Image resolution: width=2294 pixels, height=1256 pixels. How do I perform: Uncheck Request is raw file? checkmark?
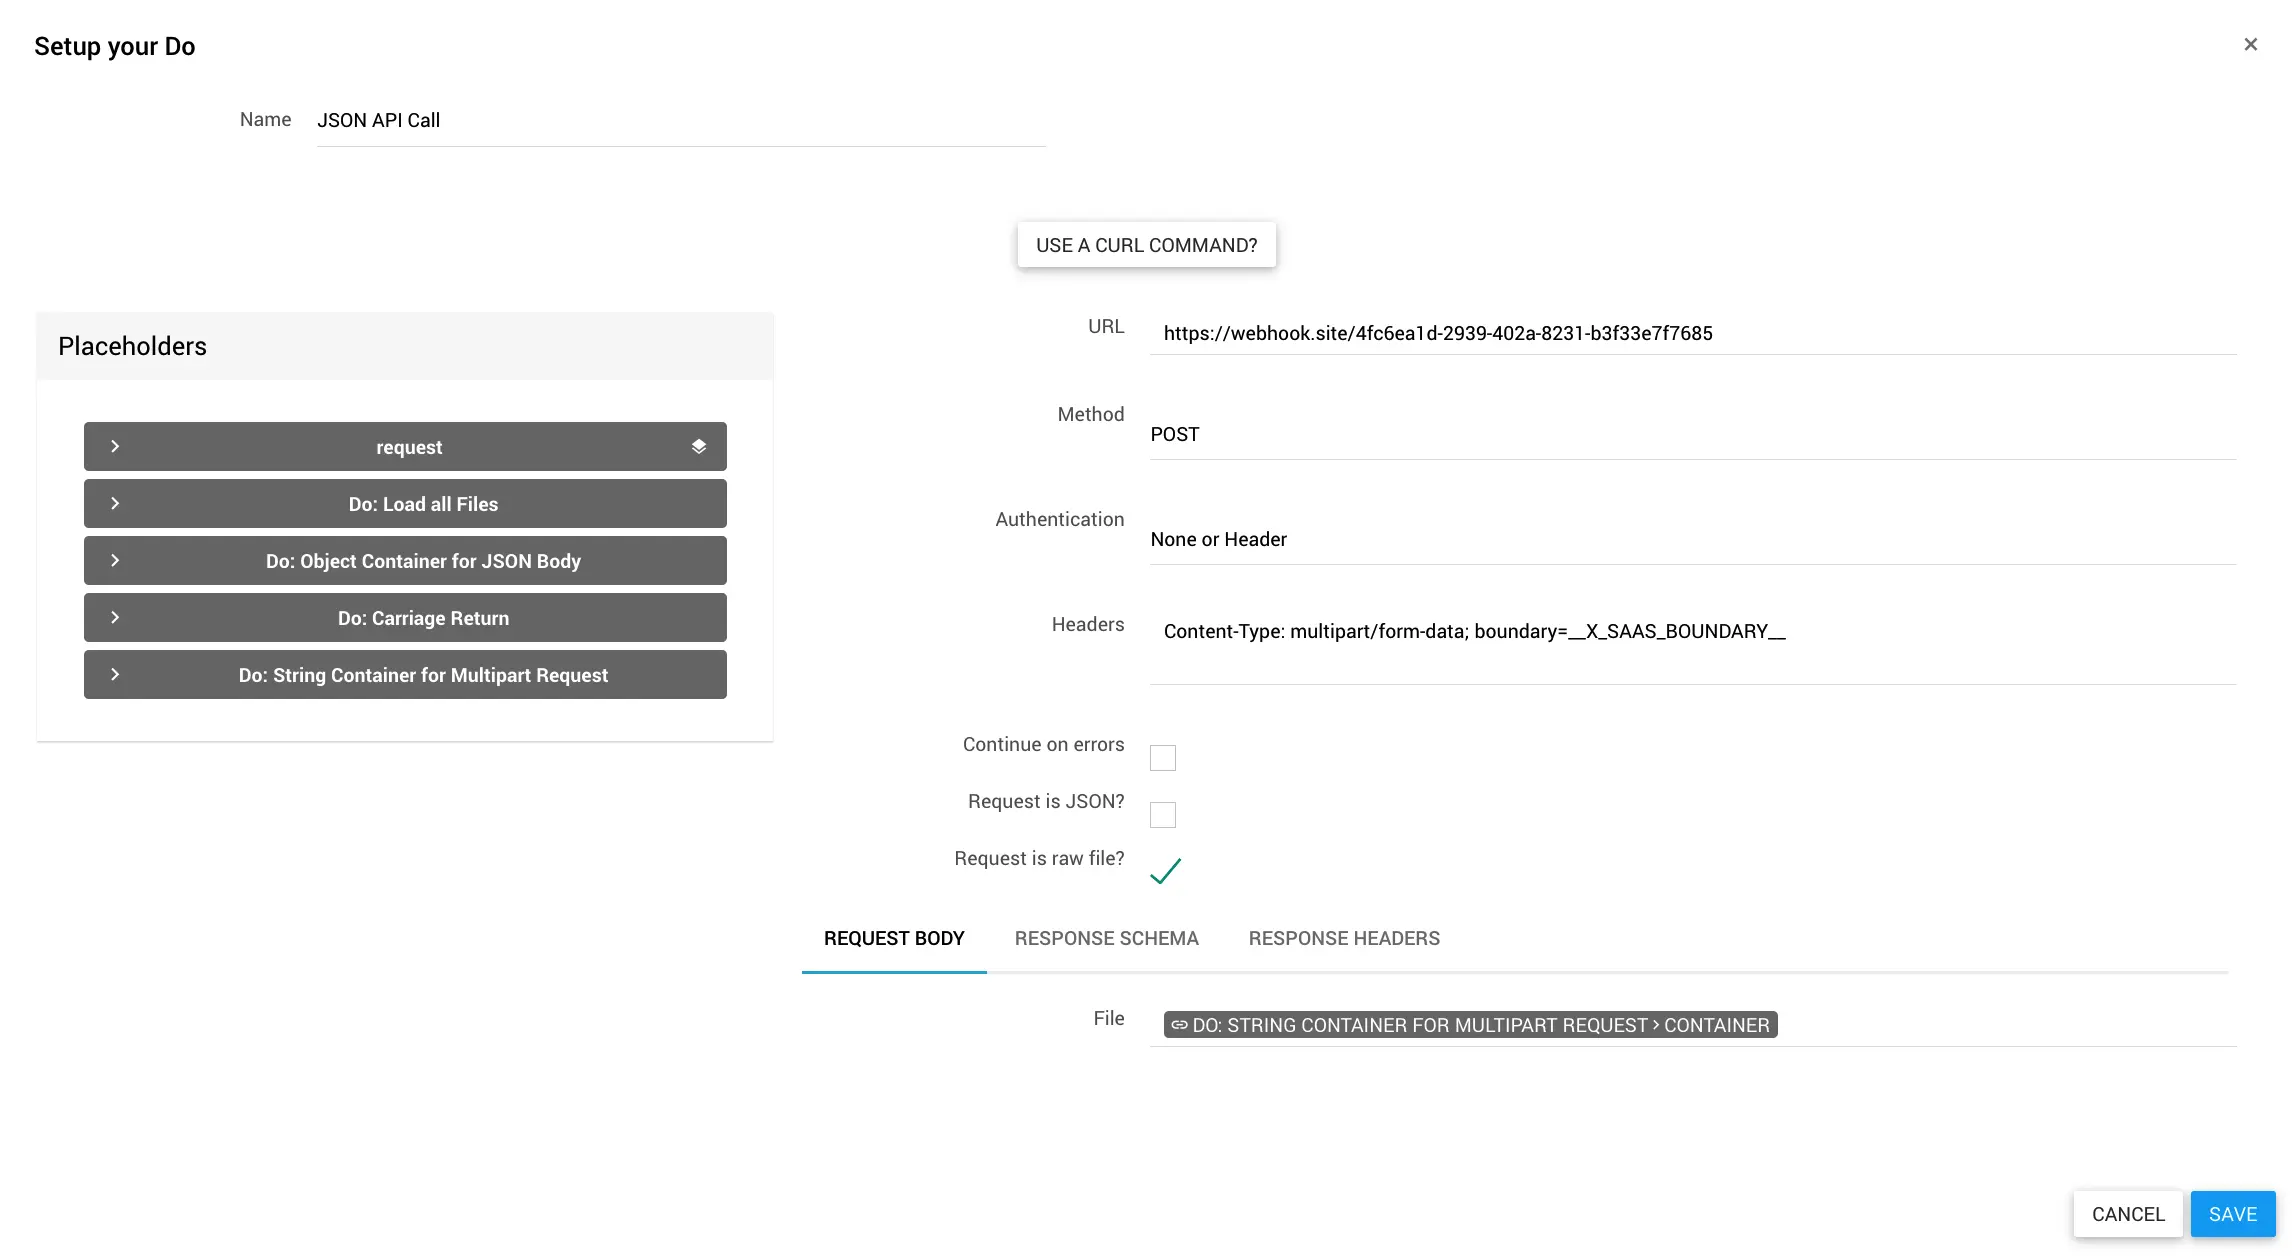[1165, 871]
